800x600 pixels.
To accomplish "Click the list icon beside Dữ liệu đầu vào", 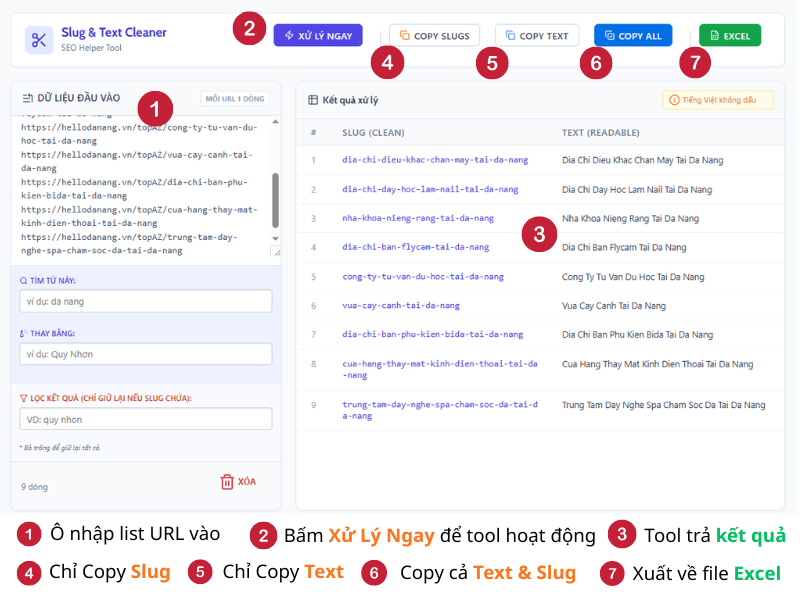I will click(x=28, y=98).
